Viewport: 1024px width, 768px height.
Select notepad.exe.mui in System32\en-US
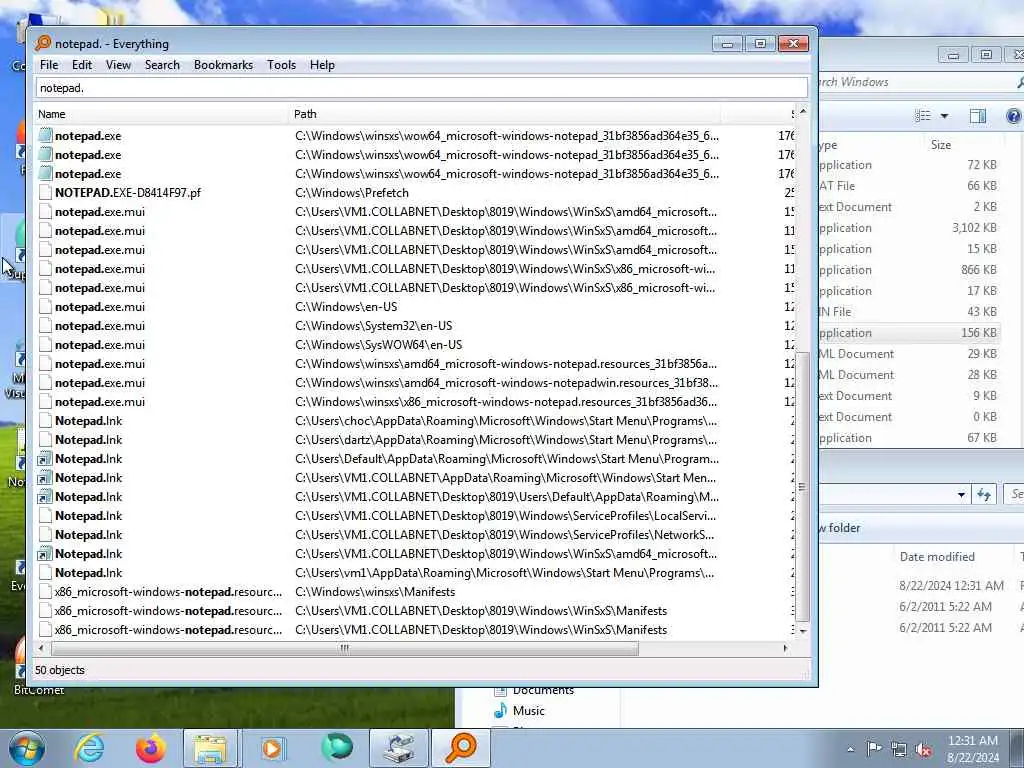[99, 325]
